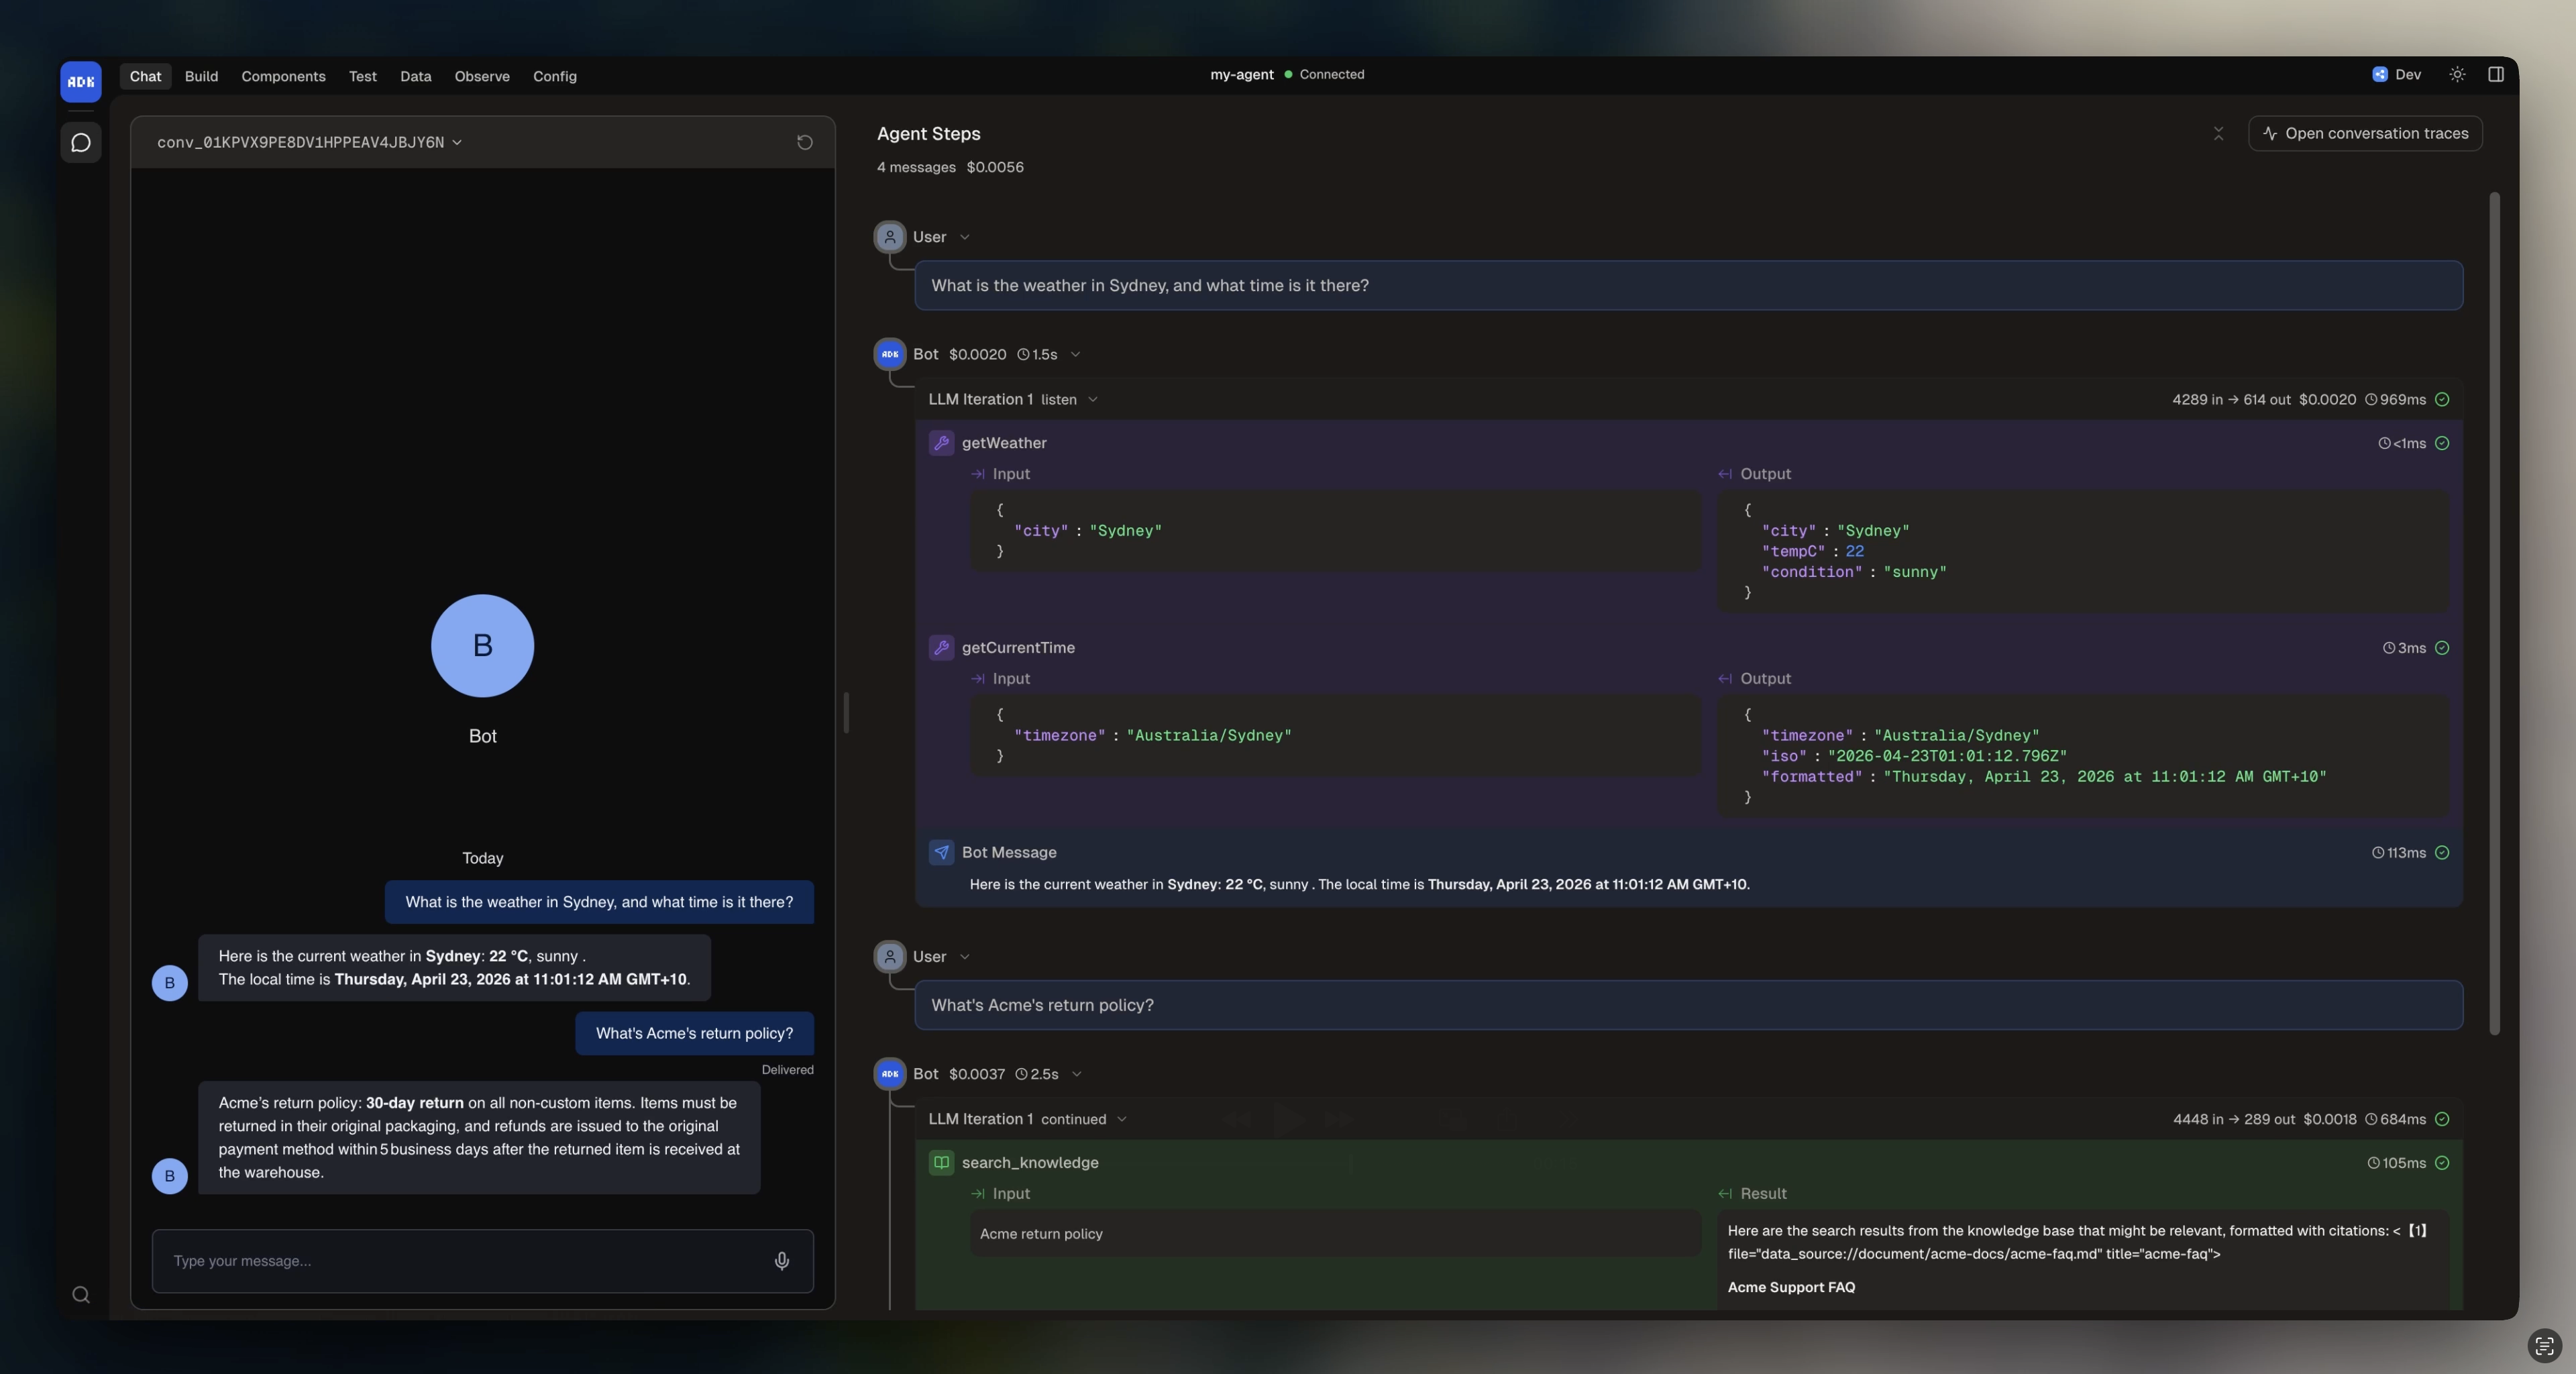2576x1374 pixels.
Task: Open the search icon in sidebar
Action: click(81, 1295)
